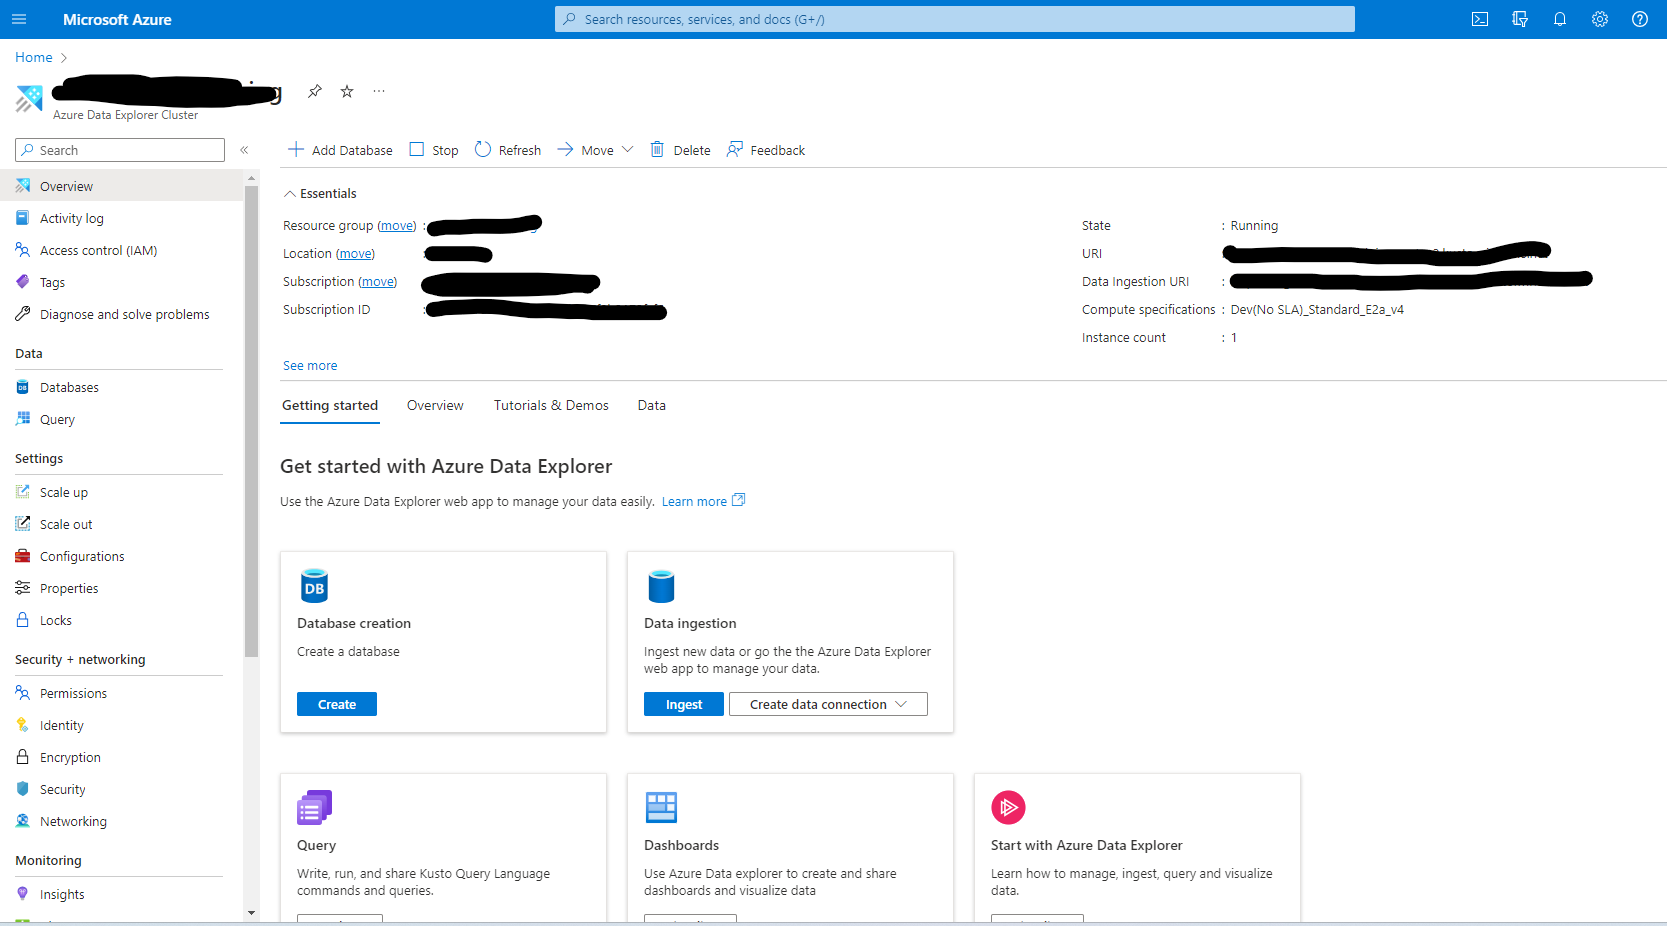
Task: Open the notifications bell
Action: tap(1560, 19)
